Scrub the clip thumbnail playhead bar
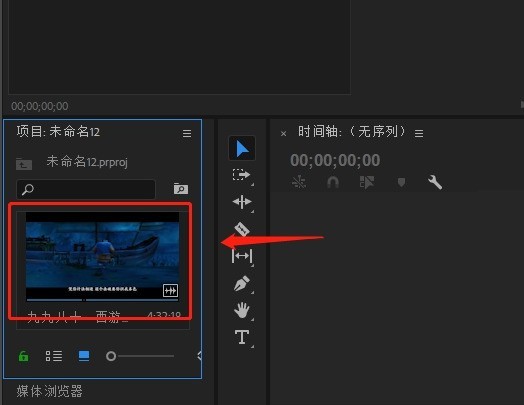Viewport: 524px width, 405px height. 102,300
